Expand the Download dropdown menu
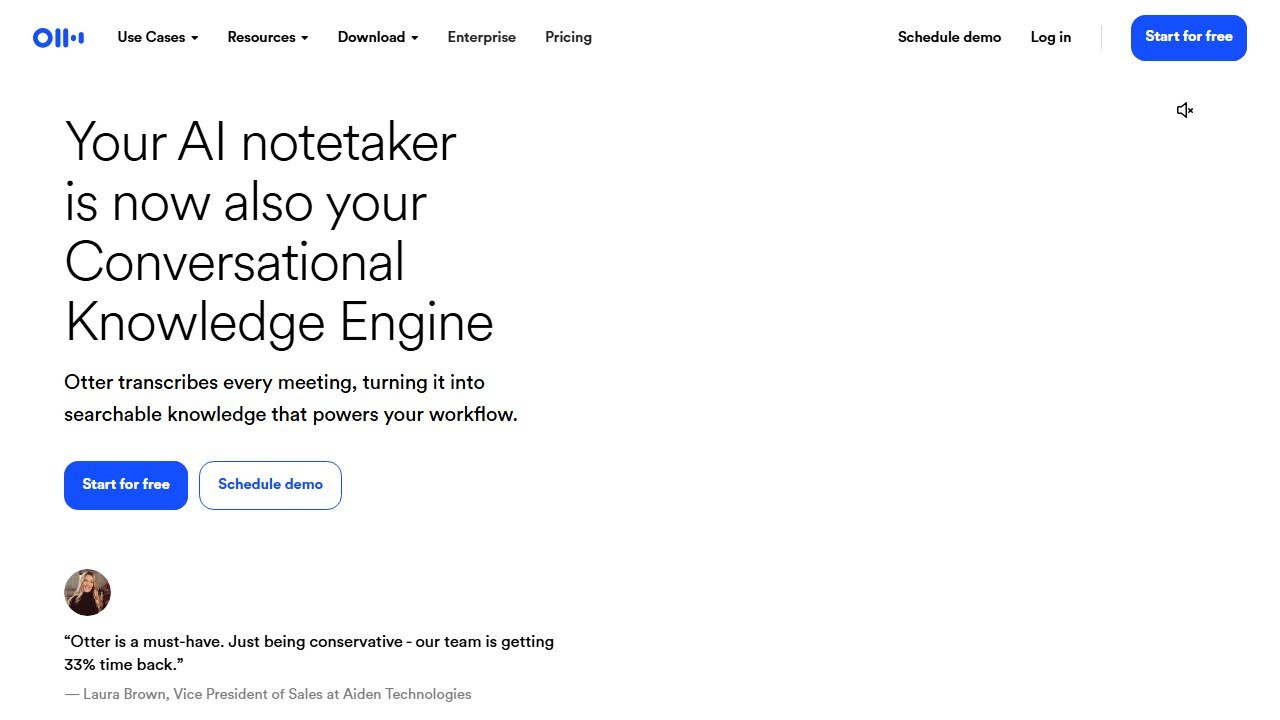The image size is (1280, 720). (x=378, y=37)
